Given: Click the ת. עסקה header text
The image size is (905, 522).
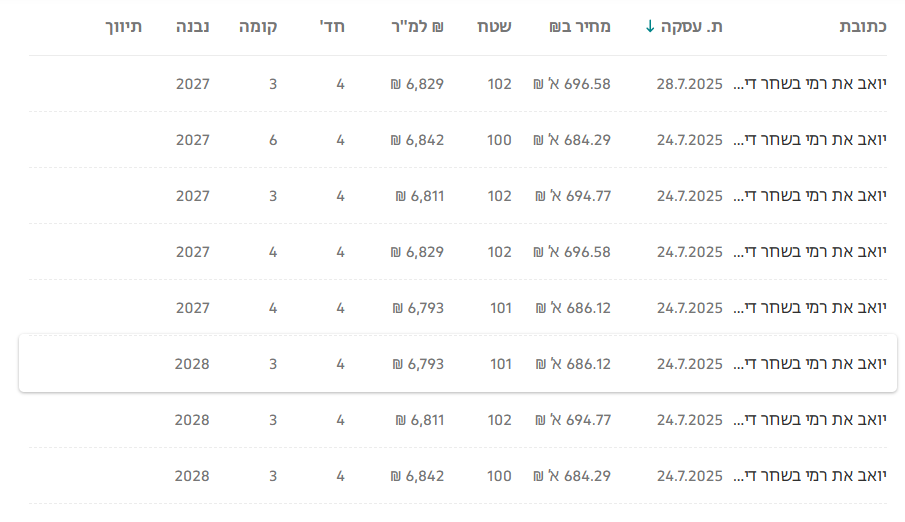Looking at the screenshot, I should click(x=692, y=27).
